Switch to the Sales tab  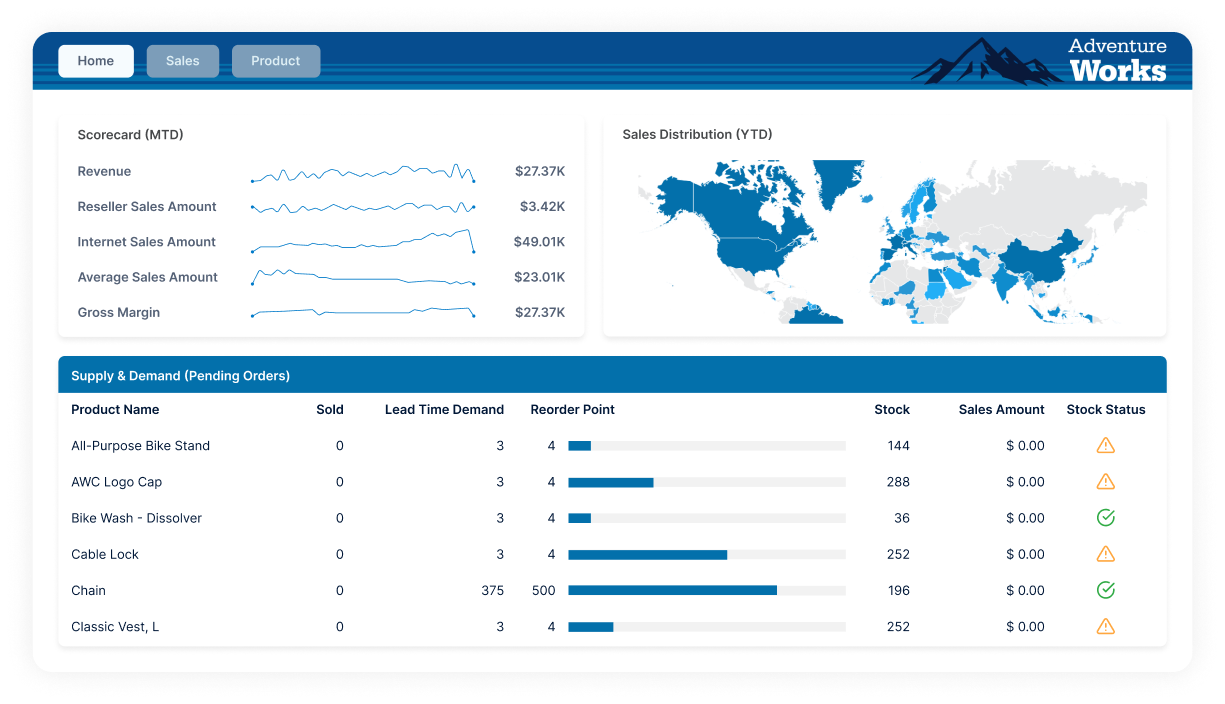pos(183,61)
